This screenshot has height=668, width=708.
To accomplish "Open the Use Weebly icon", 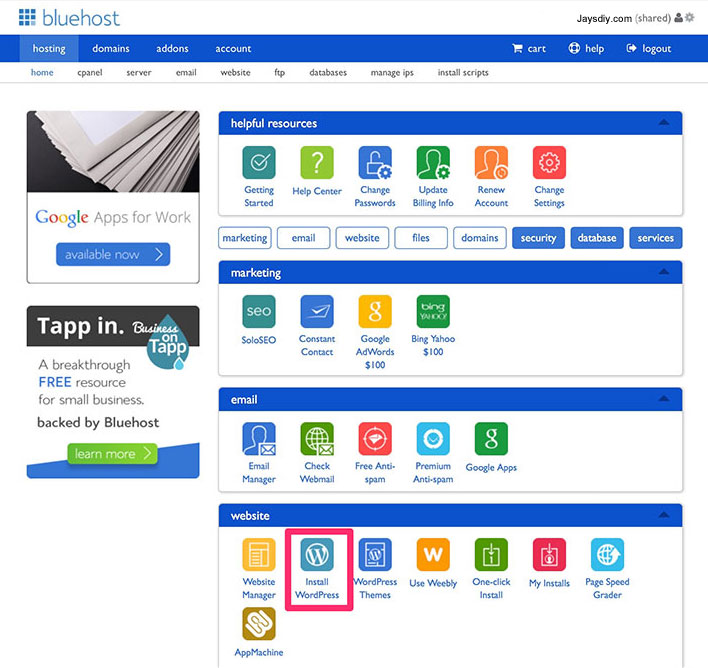I will (433, 554).
